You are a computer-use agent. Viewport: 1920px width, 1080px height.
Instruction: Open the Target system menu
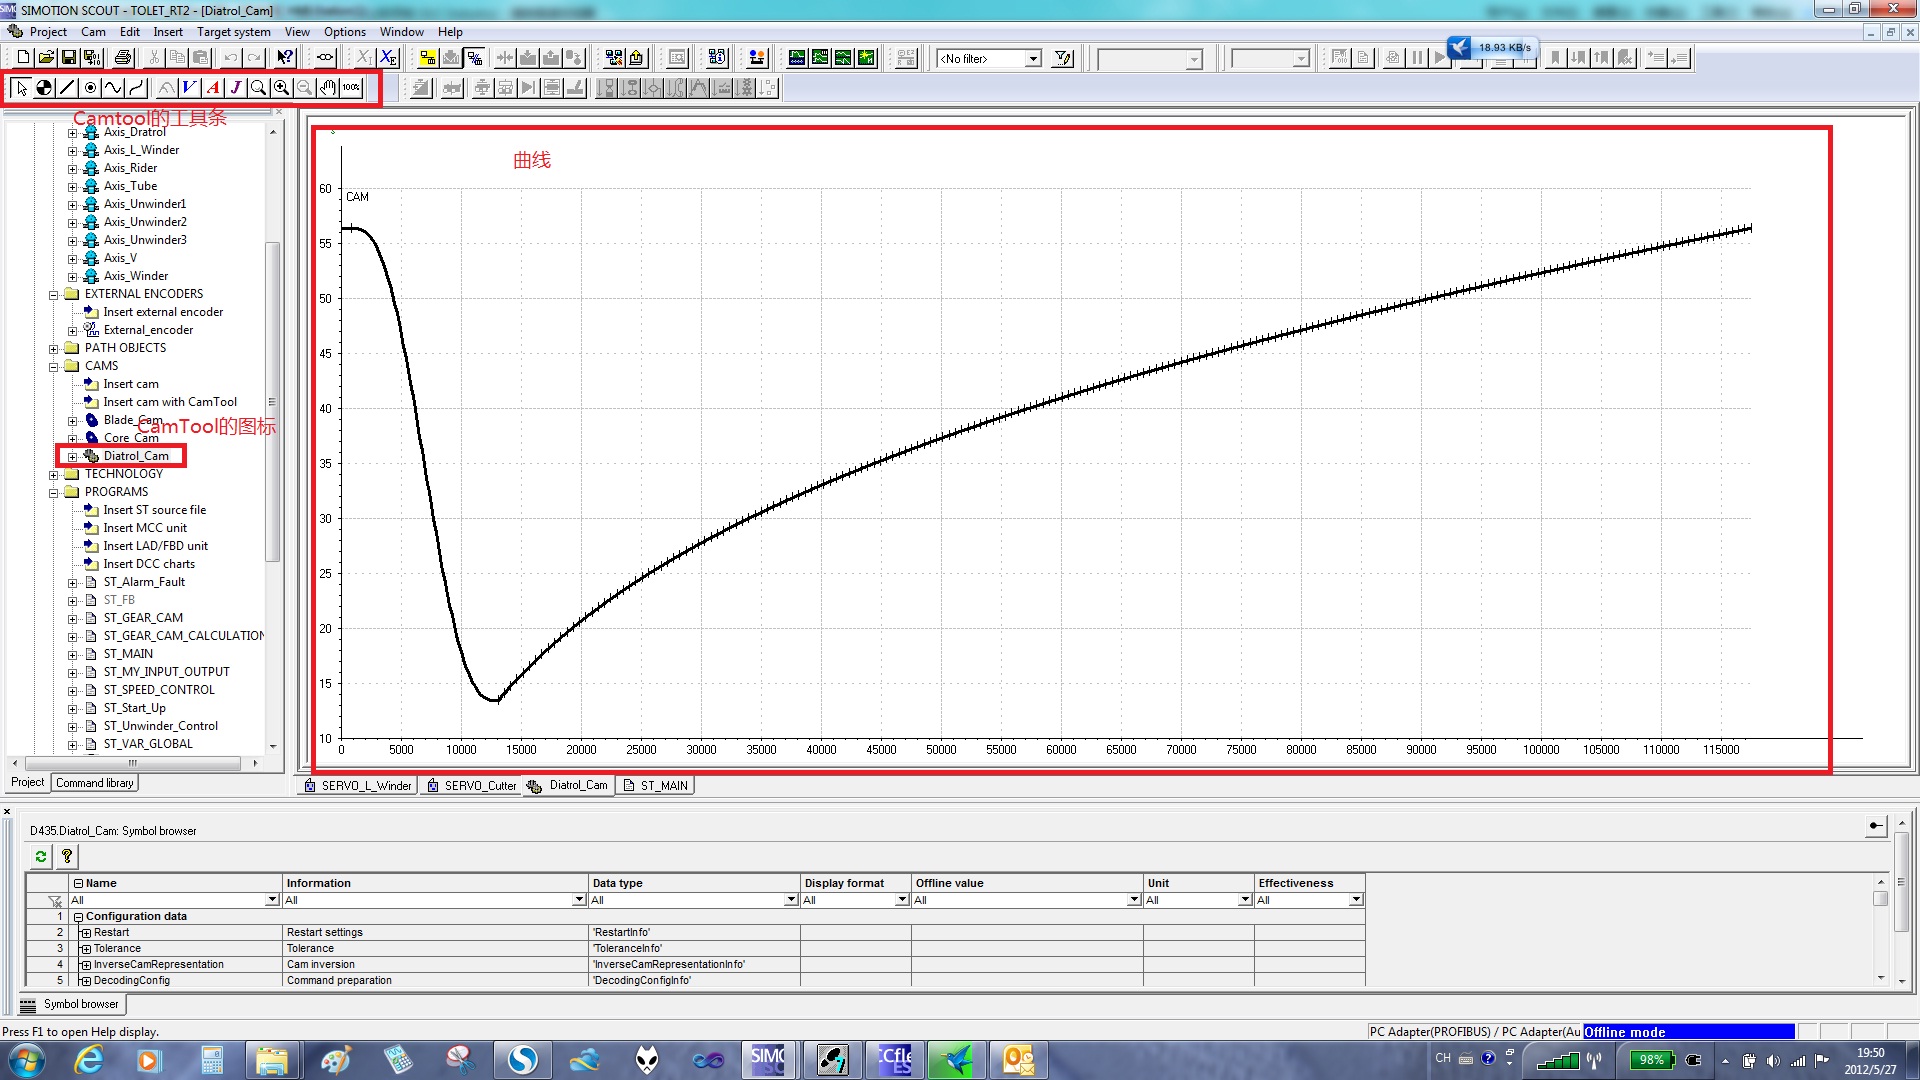click(x=233, y=32)
